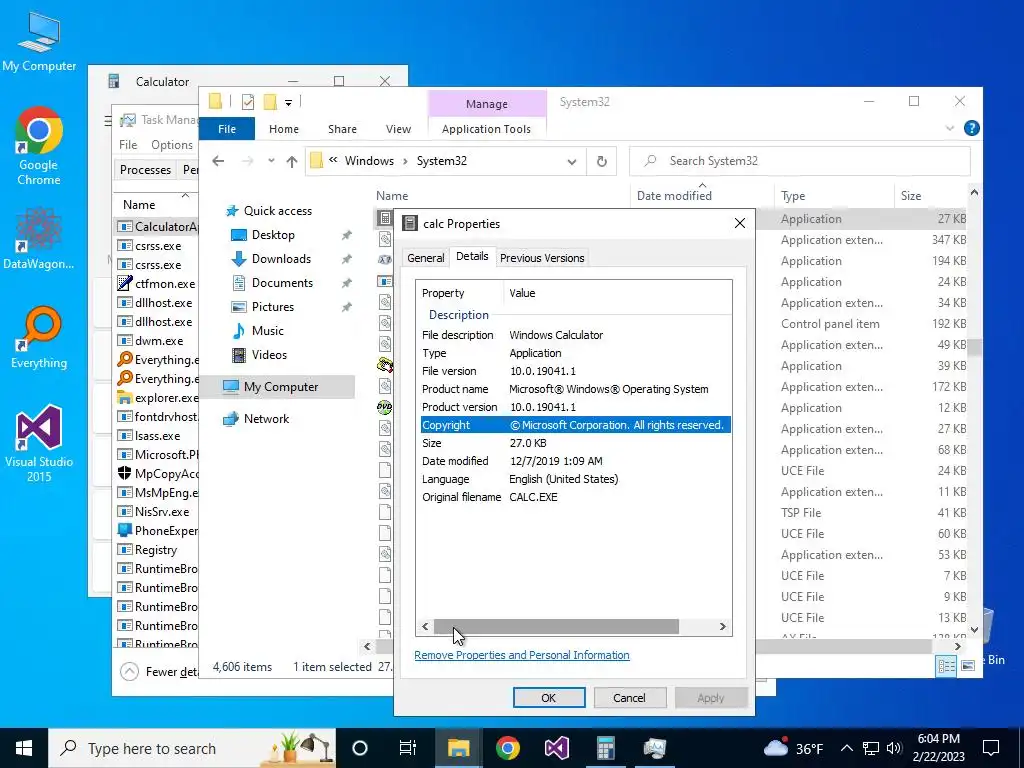Image resolution: width=1024 pixels, height=768 pixels.
Task: Select Downloads in navigation pane
Action: (281, 259)
